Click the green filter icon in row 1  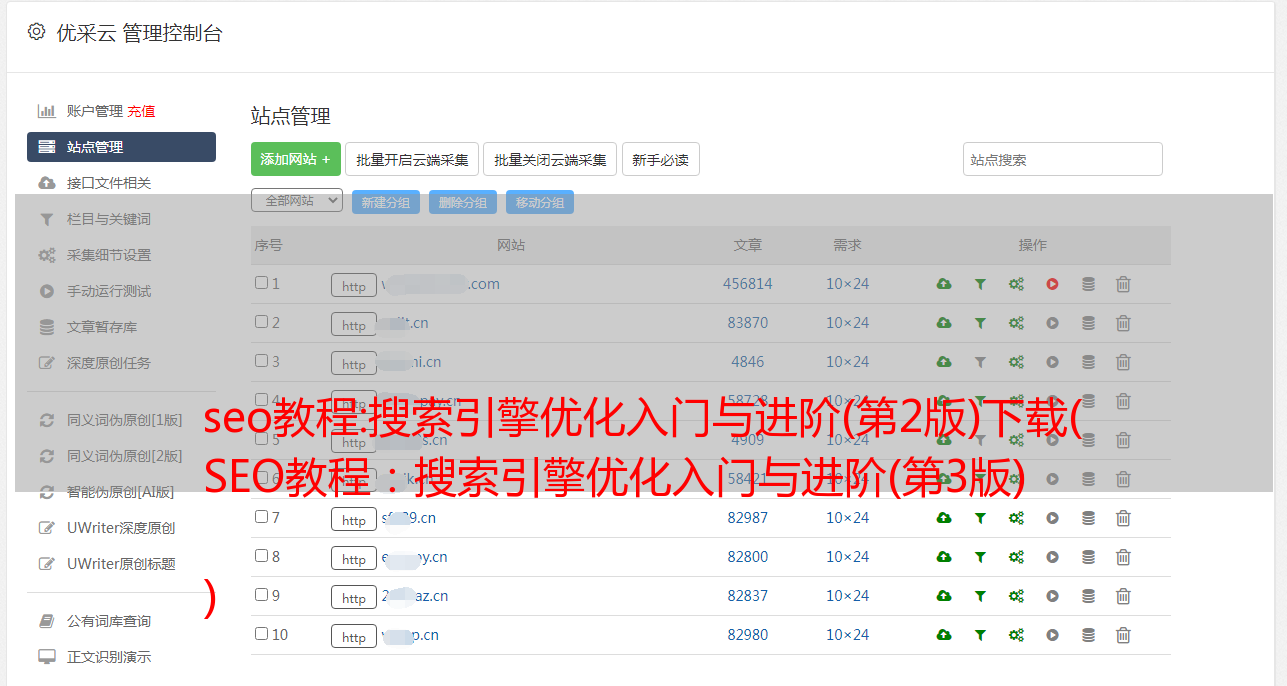point(980,284)
